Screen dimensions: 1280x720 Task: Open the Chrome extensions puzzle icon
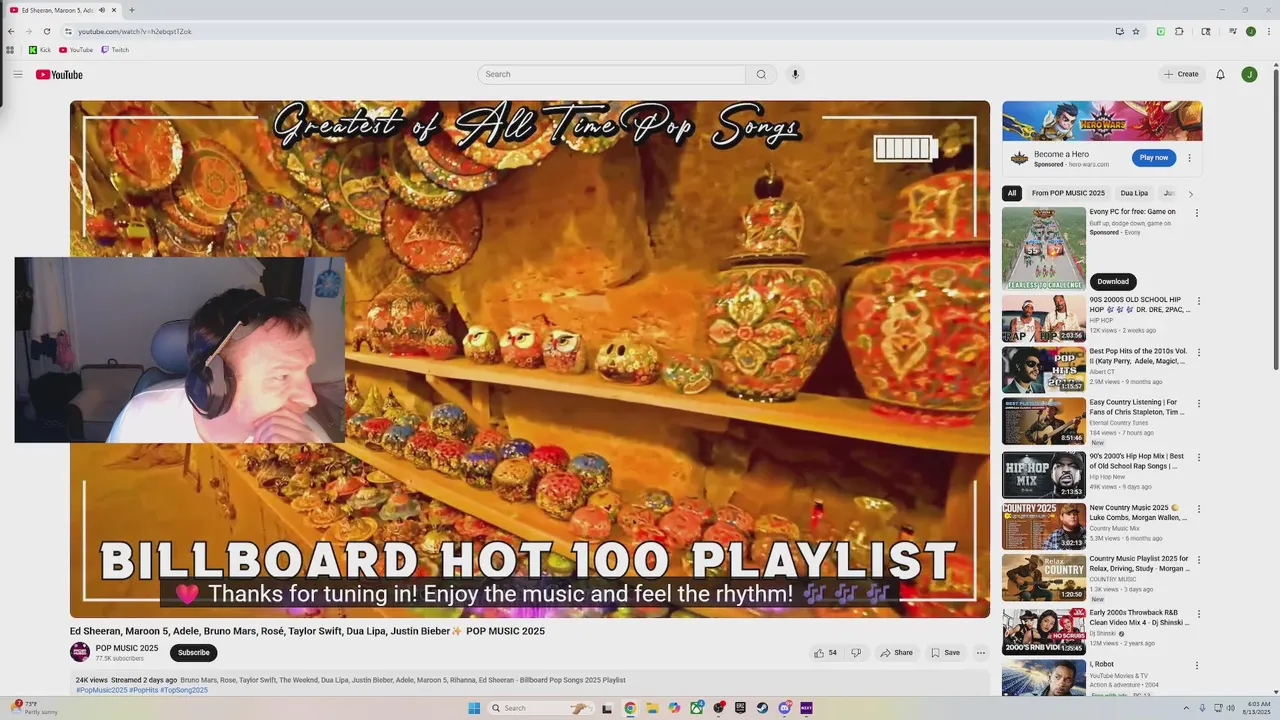click(1179, 31)
